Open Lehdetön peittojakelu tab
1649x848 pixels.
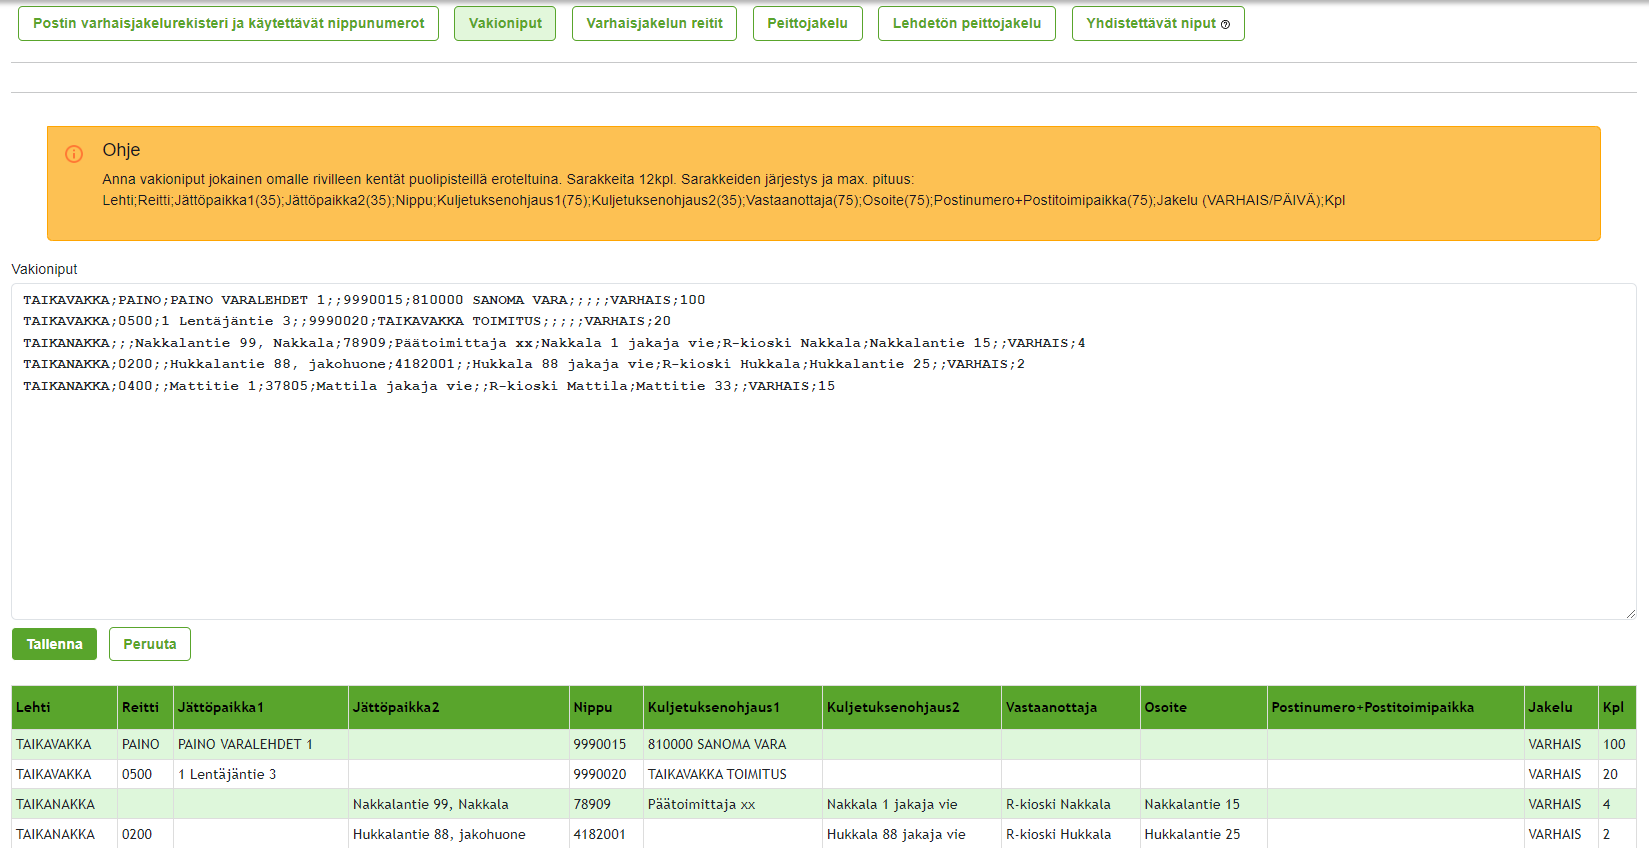pyautogui.click(x=967, y=23)
